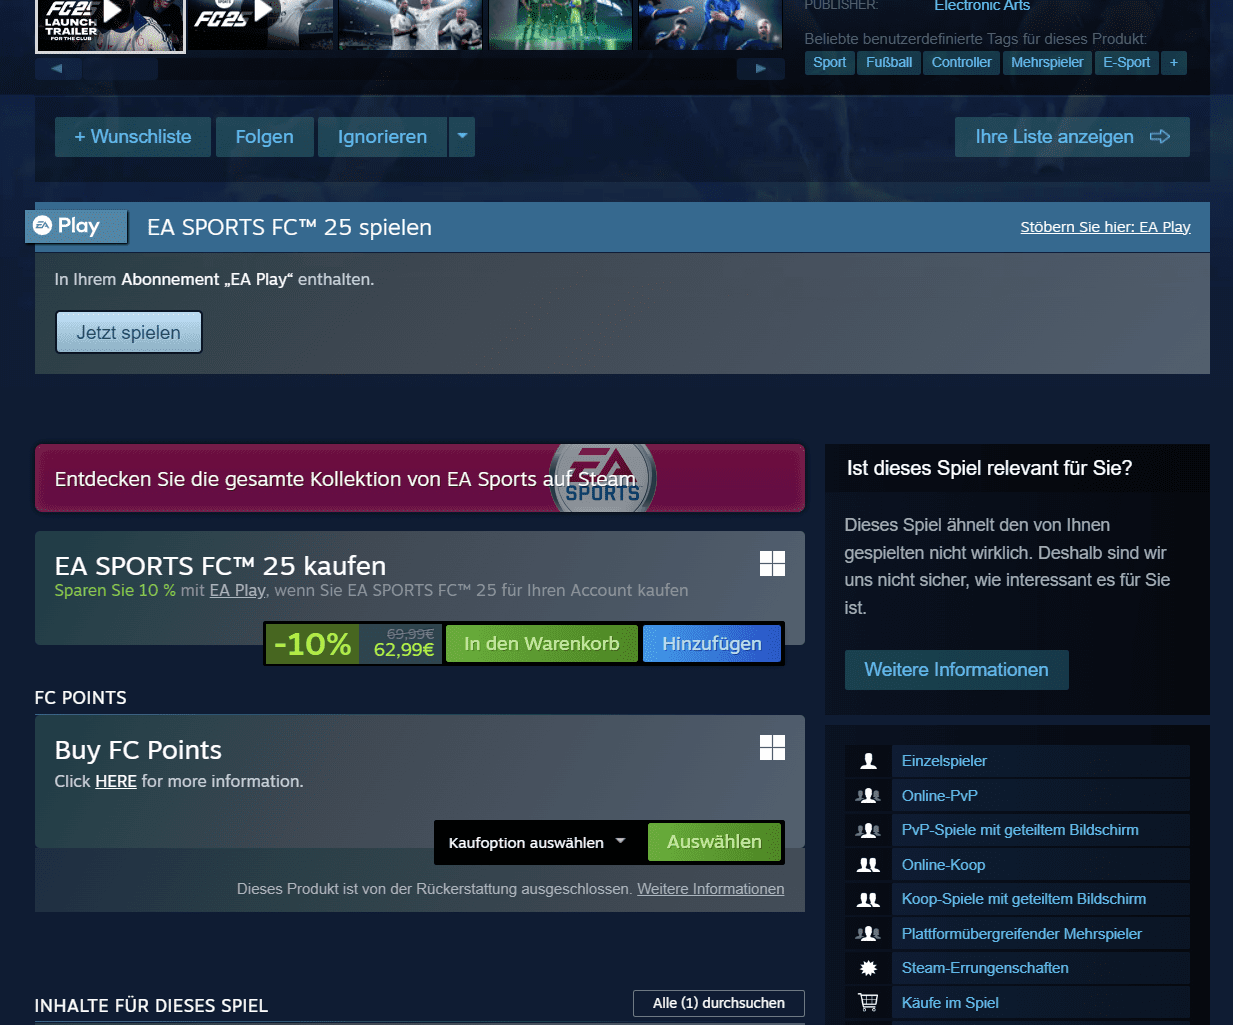Image resolution: width=1233 pixels, height=1025 pixels.
Task: Open Kaufoption auswählen dropdown
Action: tap(537, 843)
